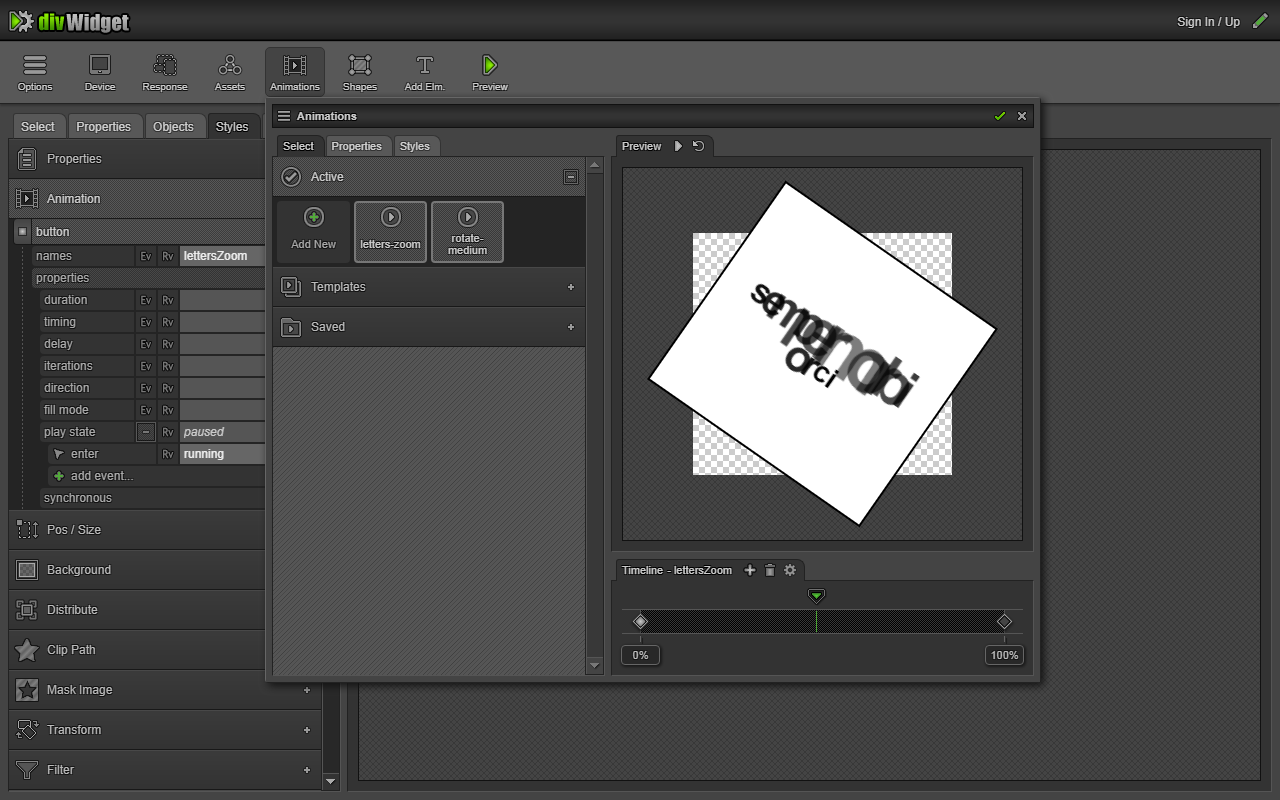Image resolution: width=1280 pixels, height=800 pixels.
Task: Click the divWidget logo
Action: (x=69, y=21)
